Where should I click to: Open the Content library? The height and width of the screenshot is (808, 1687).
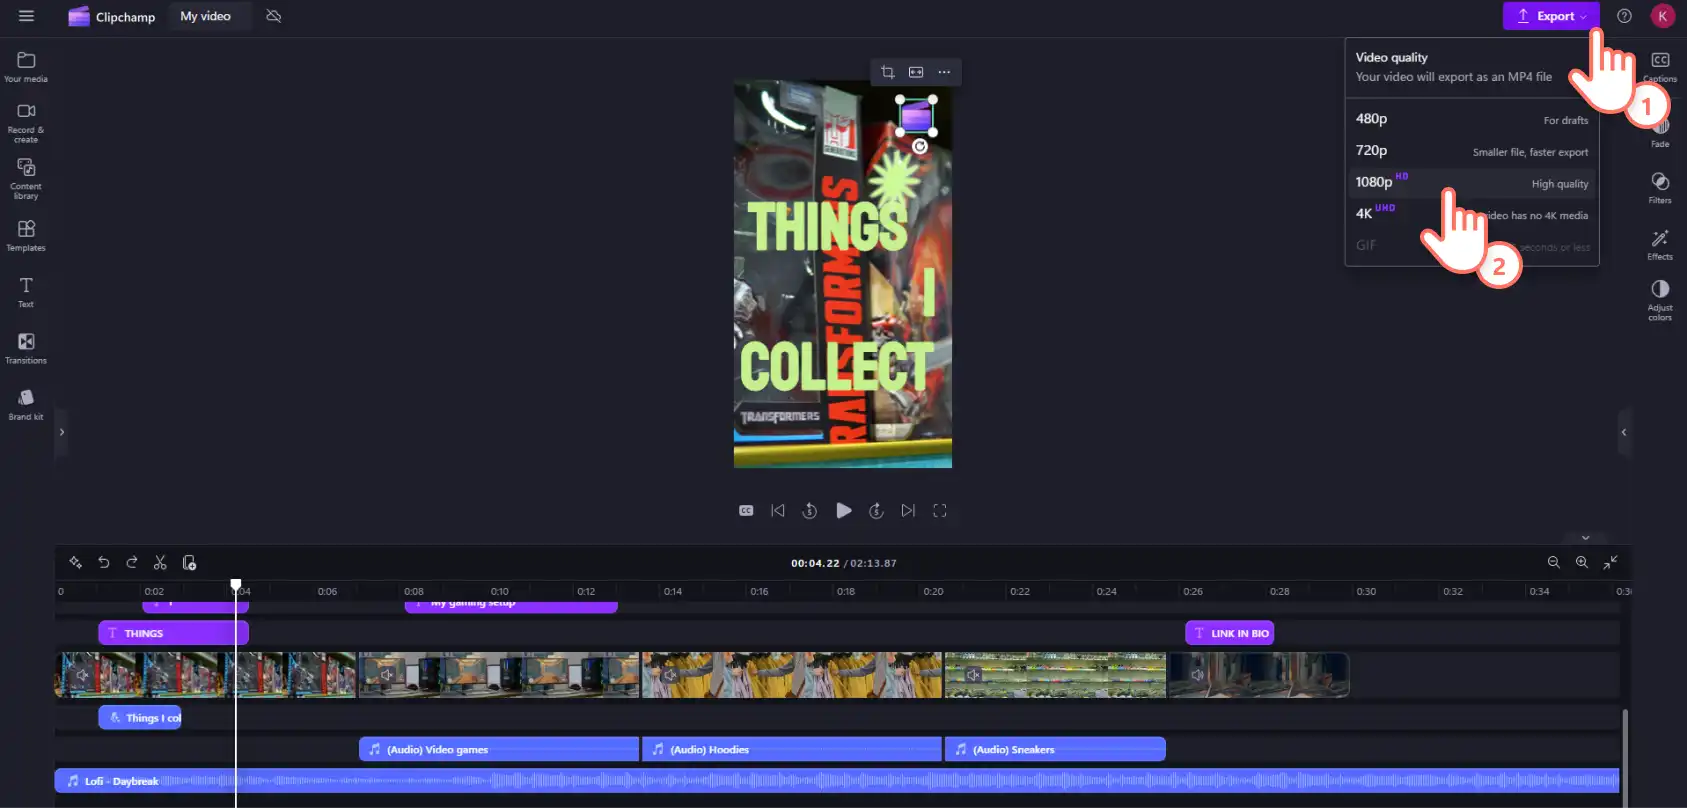pos(26,178)
